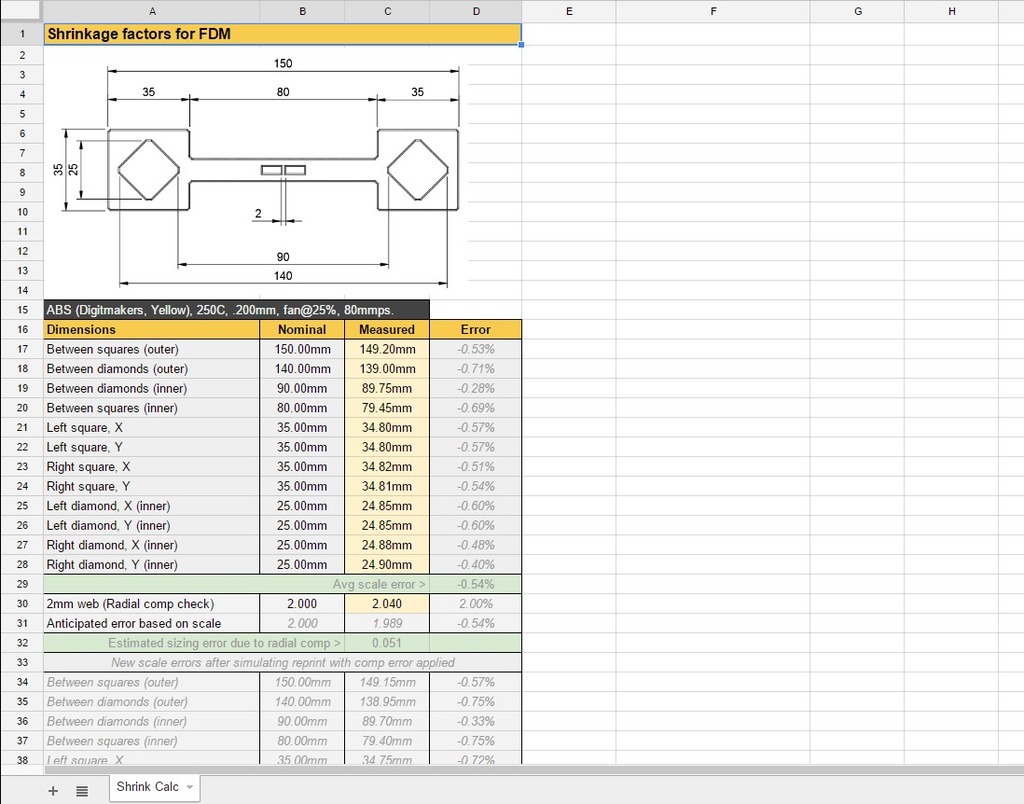The image size is (1024, 804).
Task: Select column A header
Action: tap(151, 11)
